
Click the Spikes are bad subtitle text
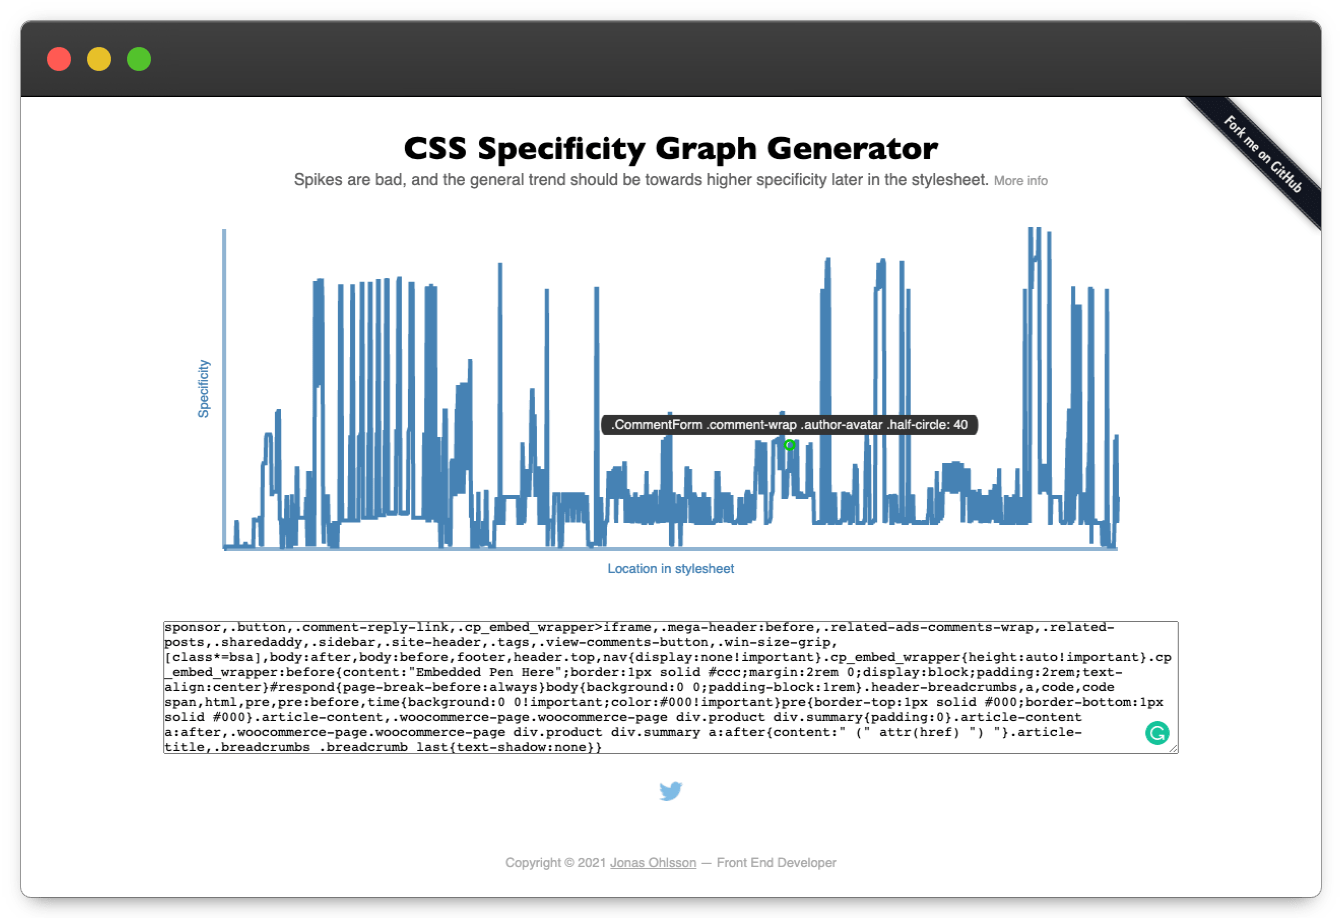(640, 180)
